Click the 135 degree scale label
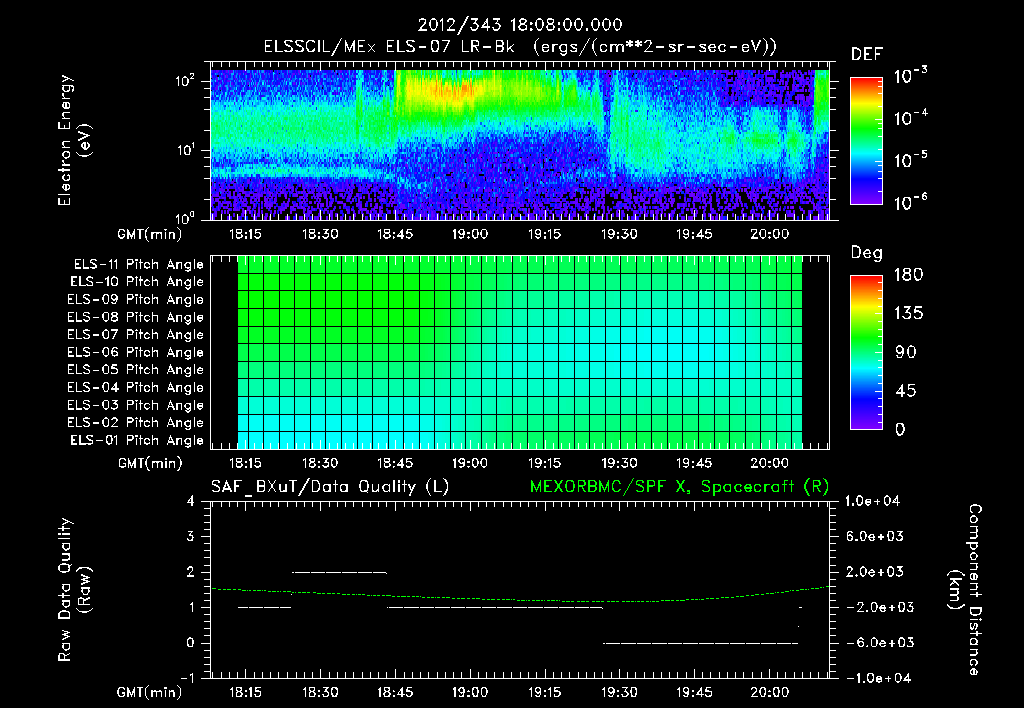 coord(908,313)
